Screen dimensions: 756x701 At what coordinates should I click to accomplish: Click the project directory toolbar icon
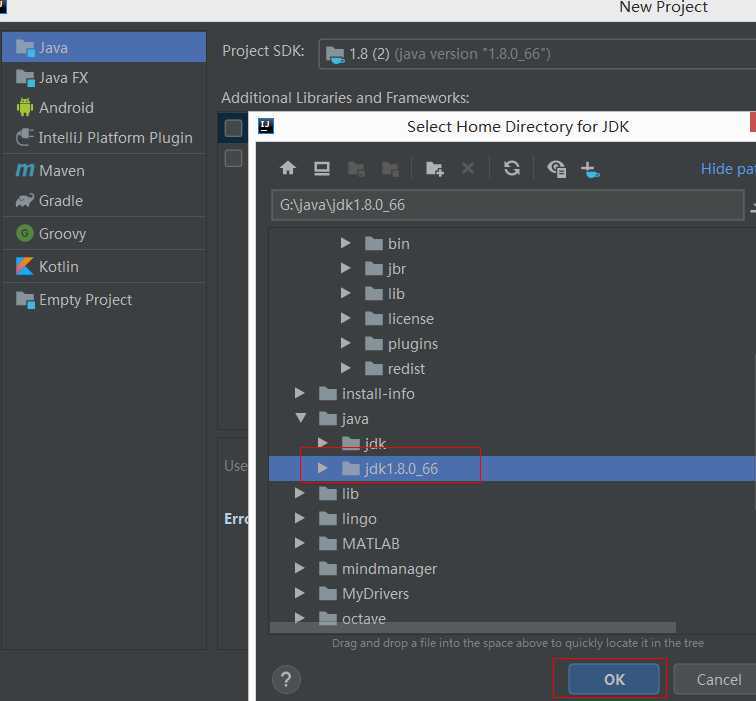click(356, 169)
